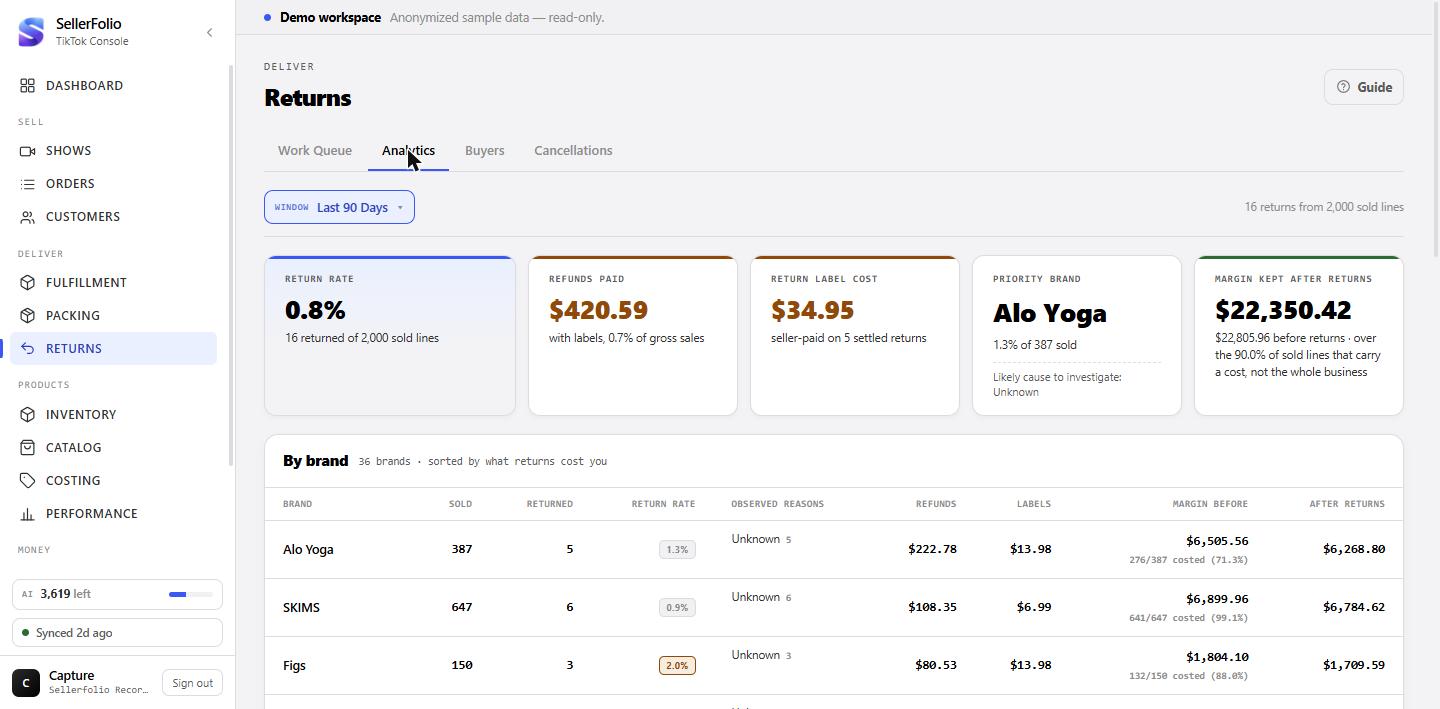Viewport: 1440px width, 709px height.
Task: Open DASHBOARD in the sidebar
Action: pos(113,86)
